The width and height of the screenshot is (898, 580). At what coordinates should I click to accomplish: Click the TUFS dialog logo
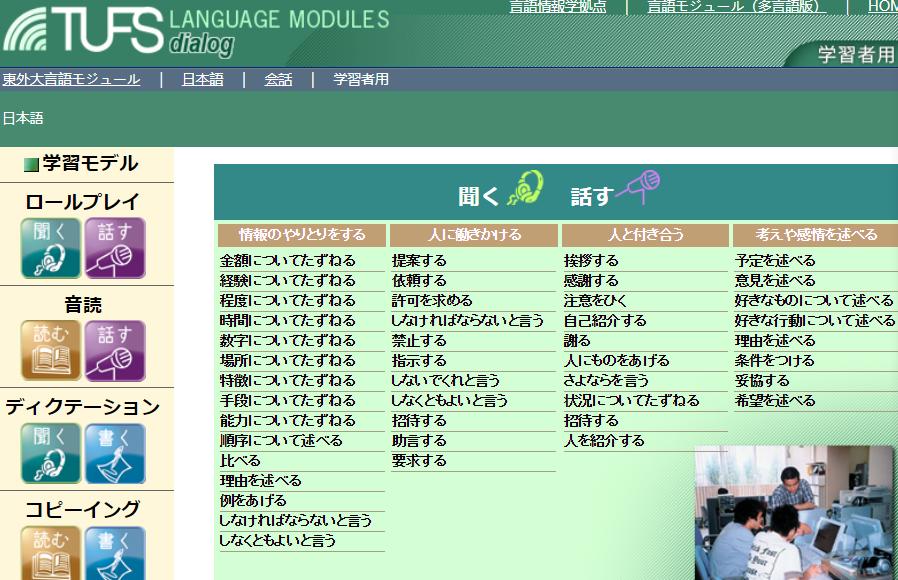[x=100, y=32]
